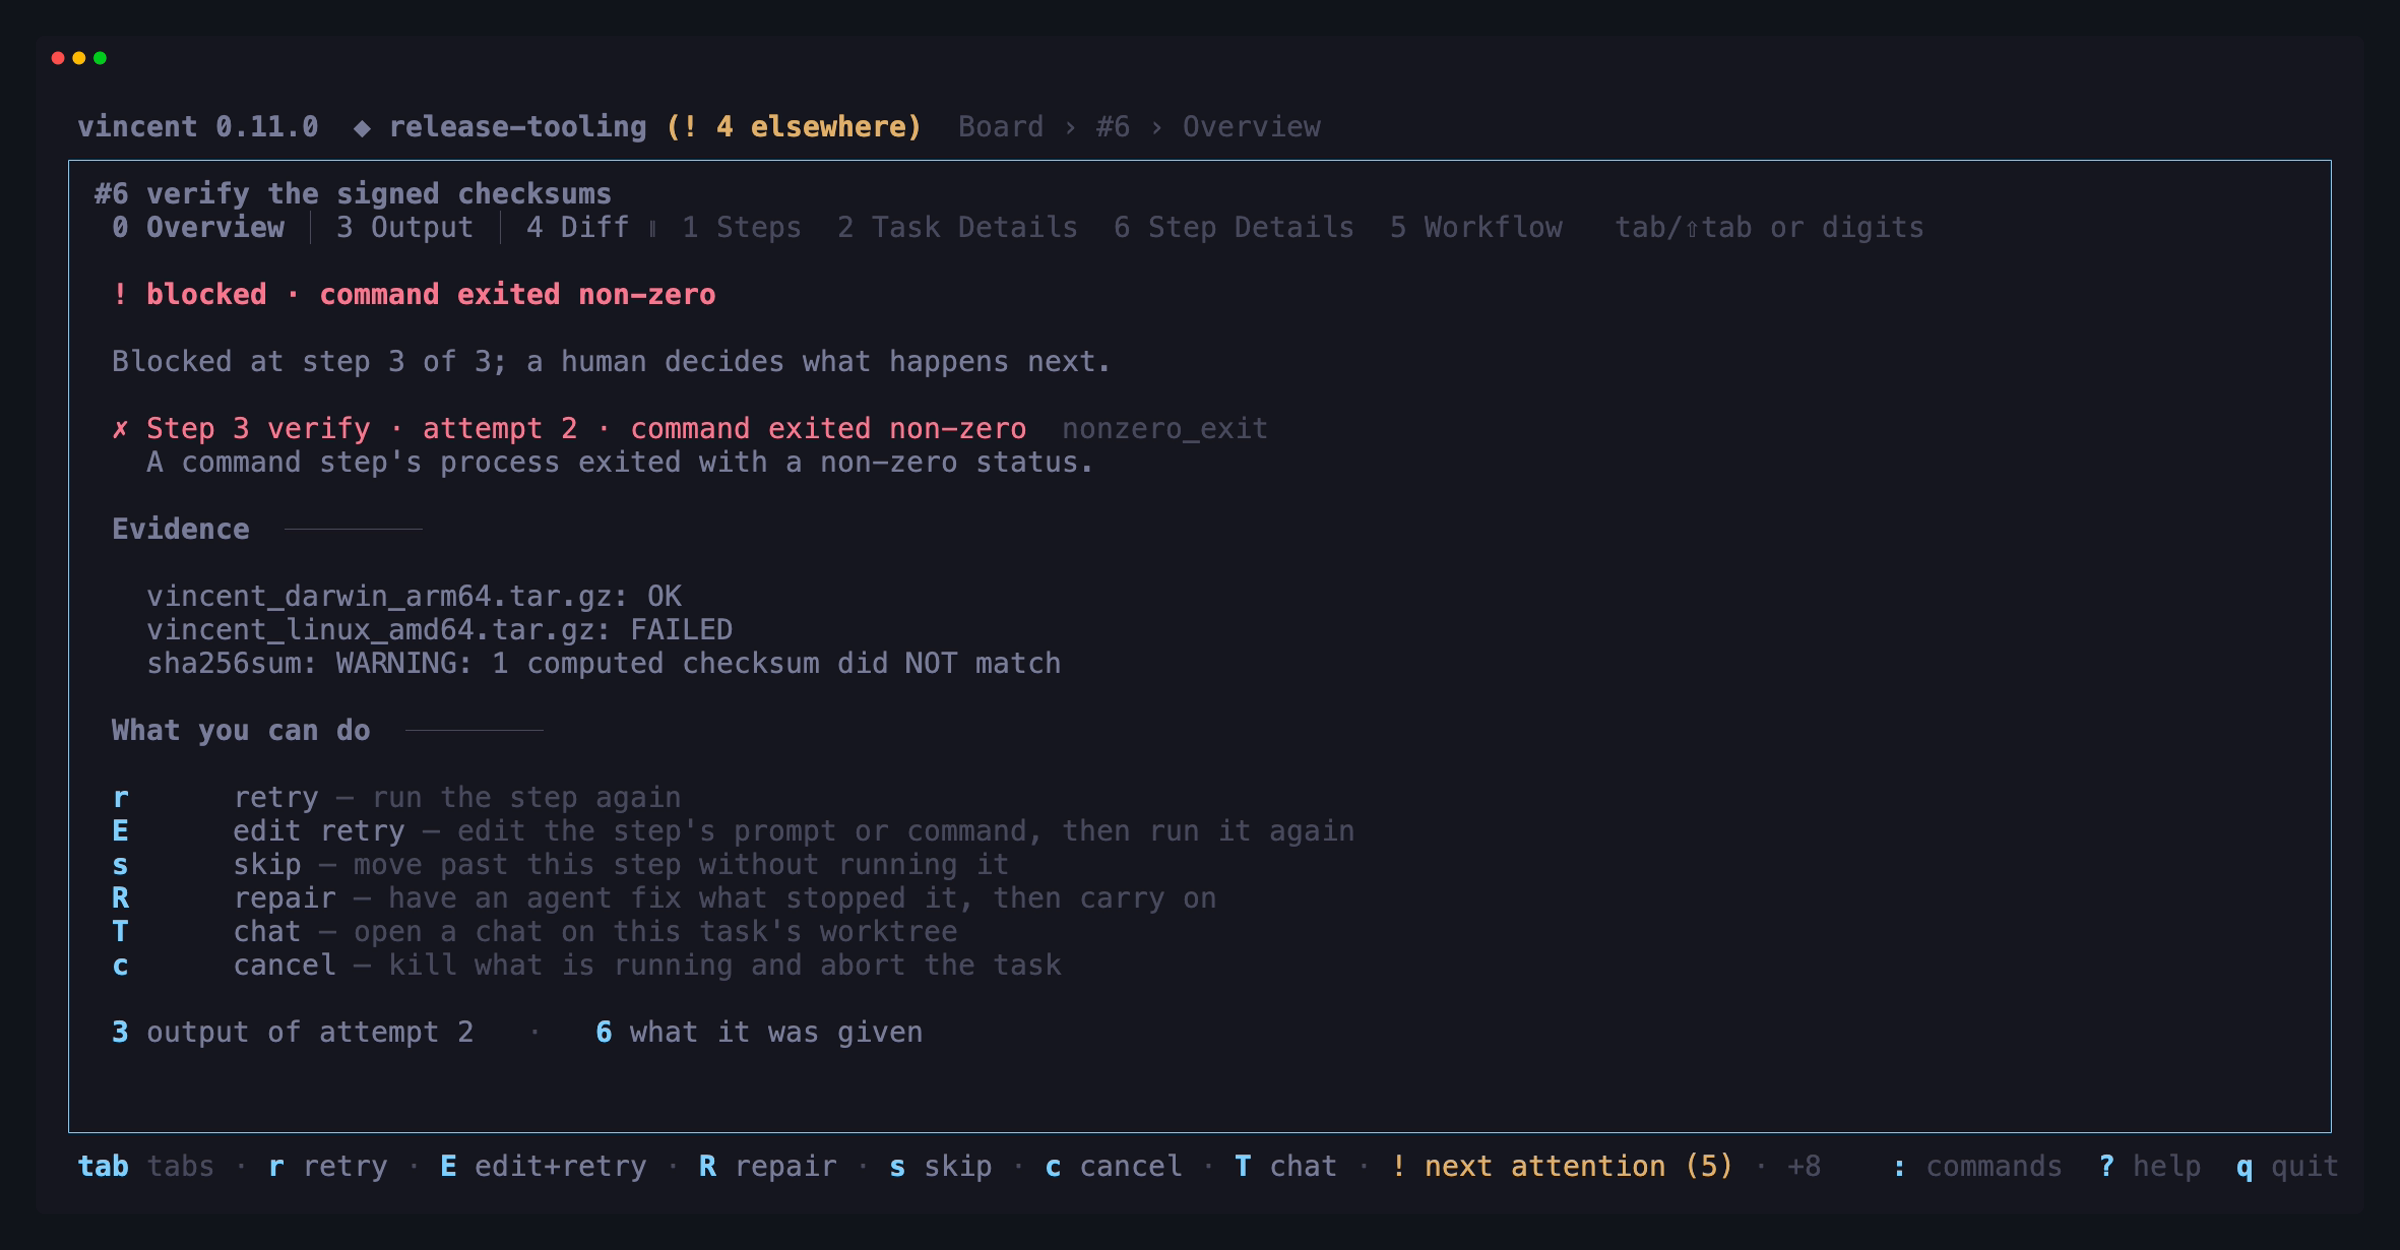Click the Overview breadcrumb entry
Image resolution: width=2400 pixels, height=1250 pixels.
click(x=1251, y=127)
